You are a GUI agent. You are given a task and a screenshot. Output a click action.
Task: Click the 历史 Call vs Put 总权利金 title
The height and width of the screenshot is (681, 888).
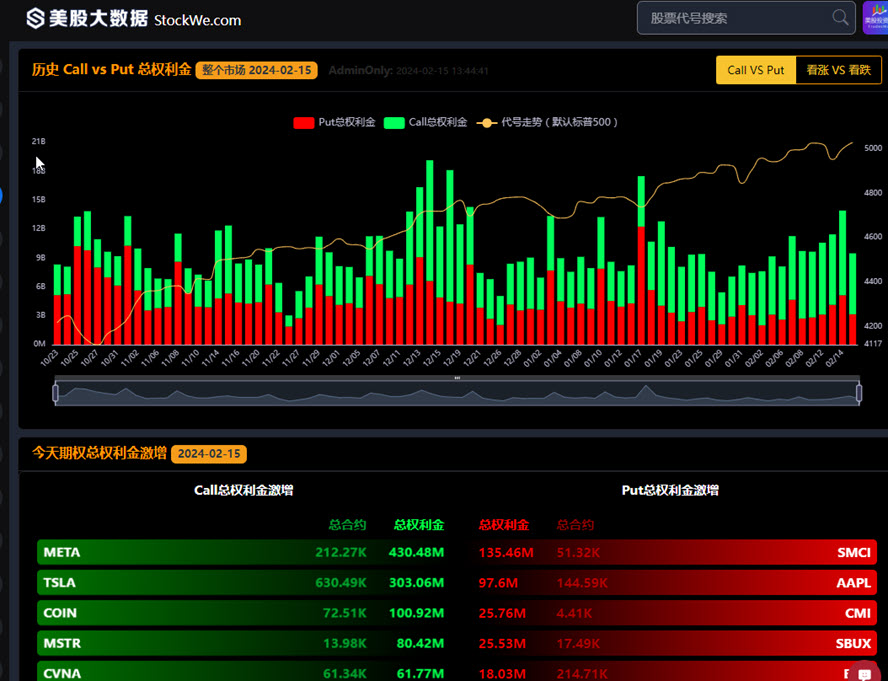point(112,70)
